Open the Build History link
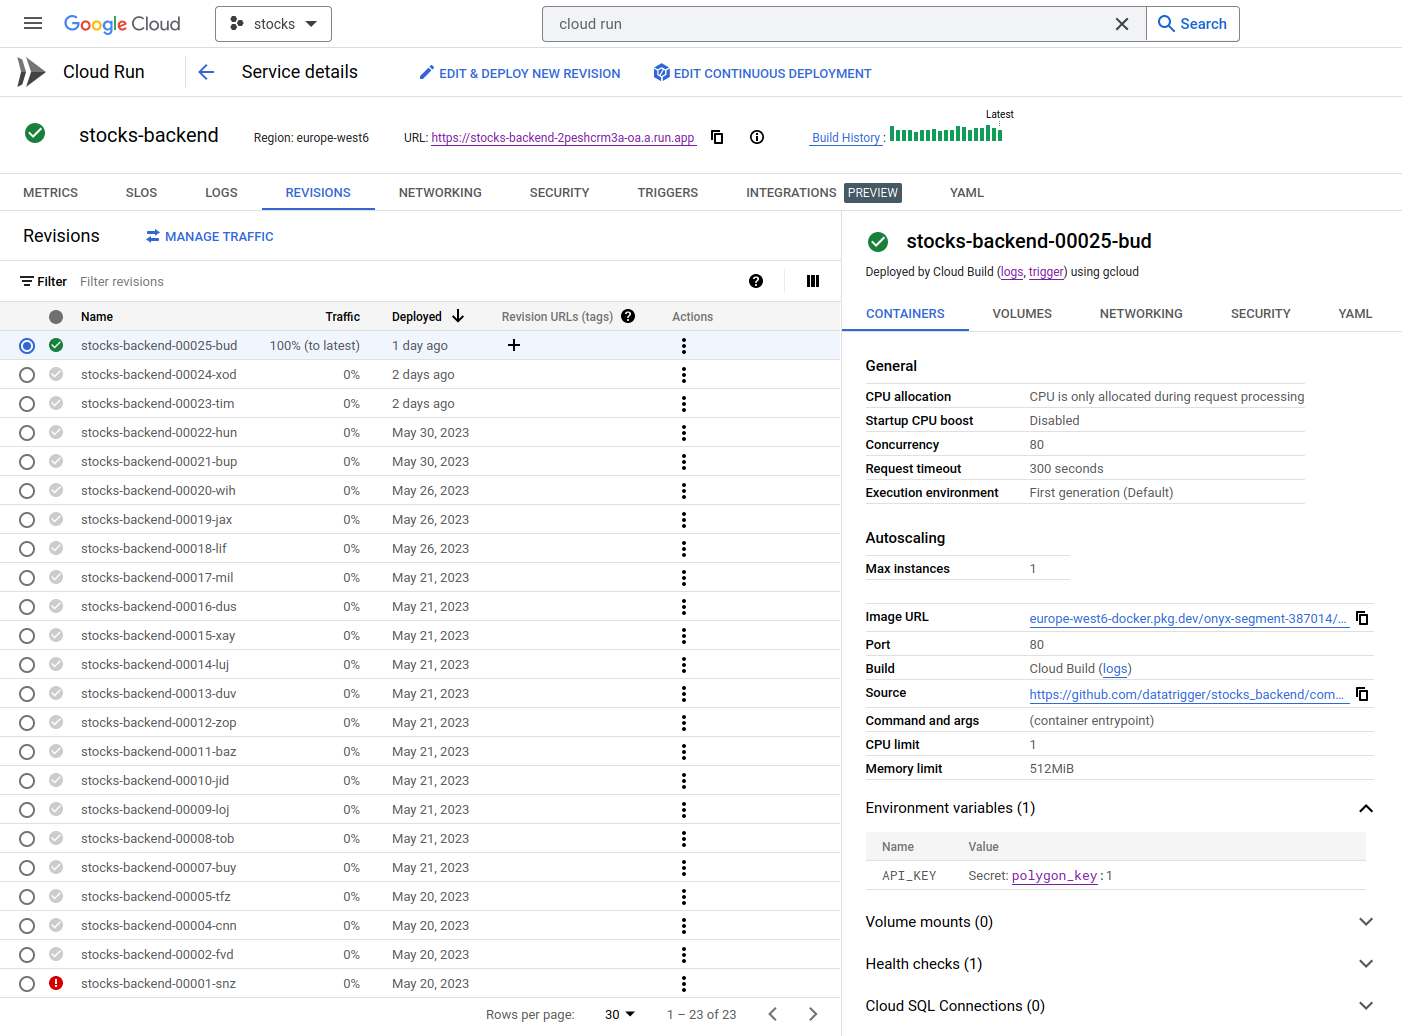Image resolution: width=1402 pixels, height=1036 pixels. point(846,138)
